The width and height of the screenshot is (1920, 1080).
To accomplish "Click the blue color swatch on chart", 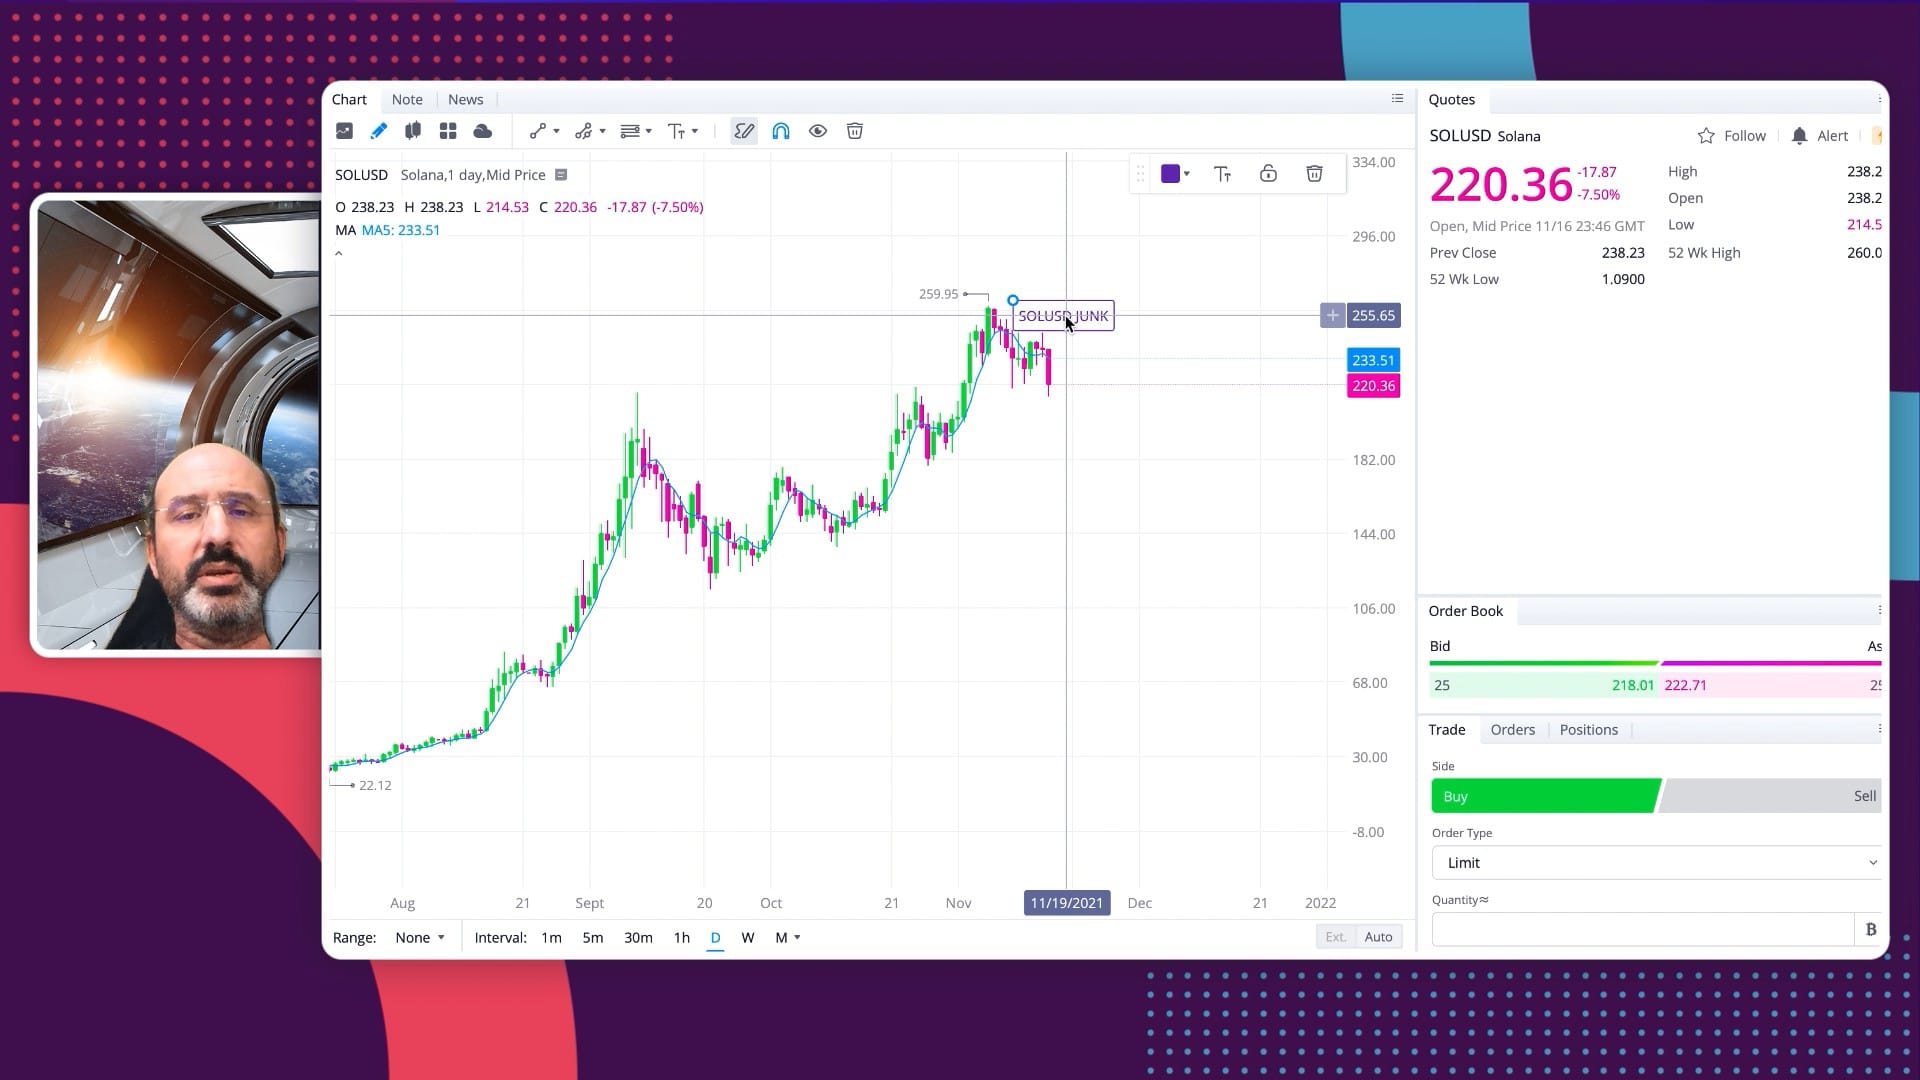I will point(1170,173).
